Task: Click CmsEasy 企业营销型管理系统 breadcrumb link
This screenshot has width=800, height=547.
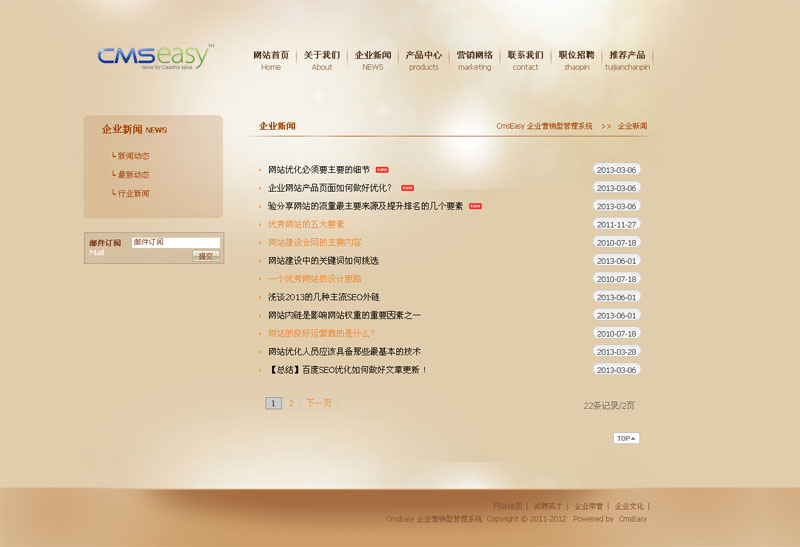Action: pos(544,127)
